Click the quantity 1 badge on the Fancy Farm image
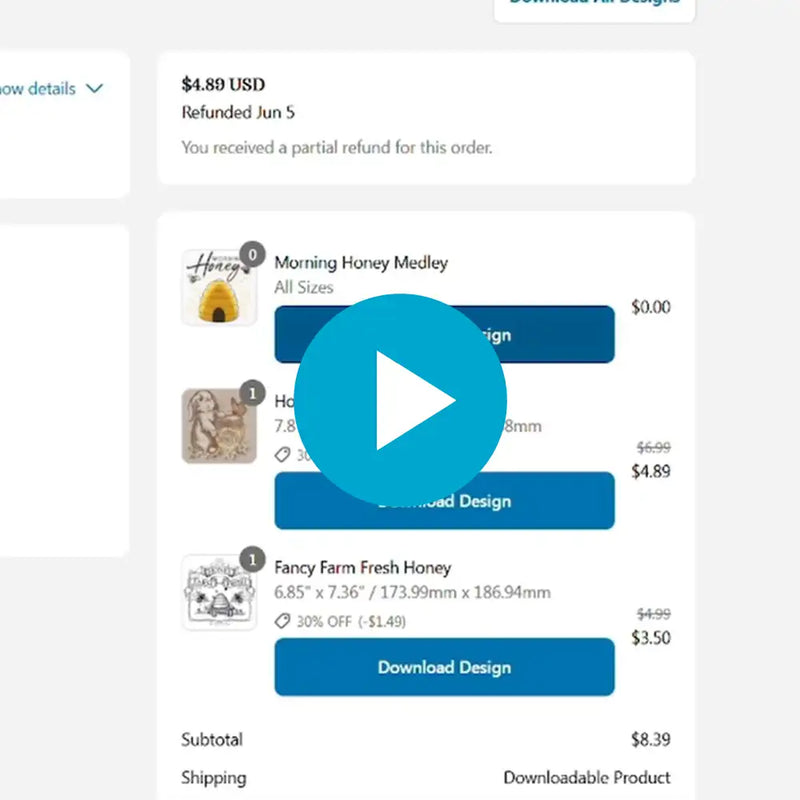This screenshot has width=800, height=800. point(252,559)
